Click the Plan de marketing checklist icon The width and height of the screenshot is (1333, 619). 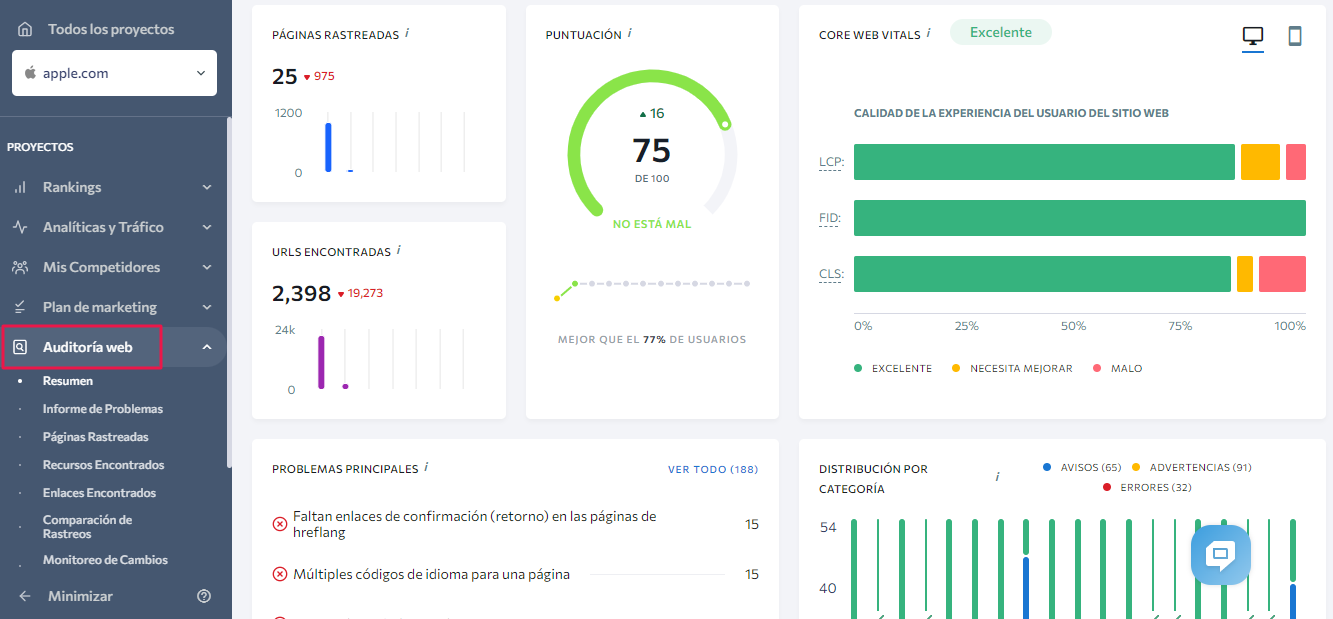click(20, 307)
